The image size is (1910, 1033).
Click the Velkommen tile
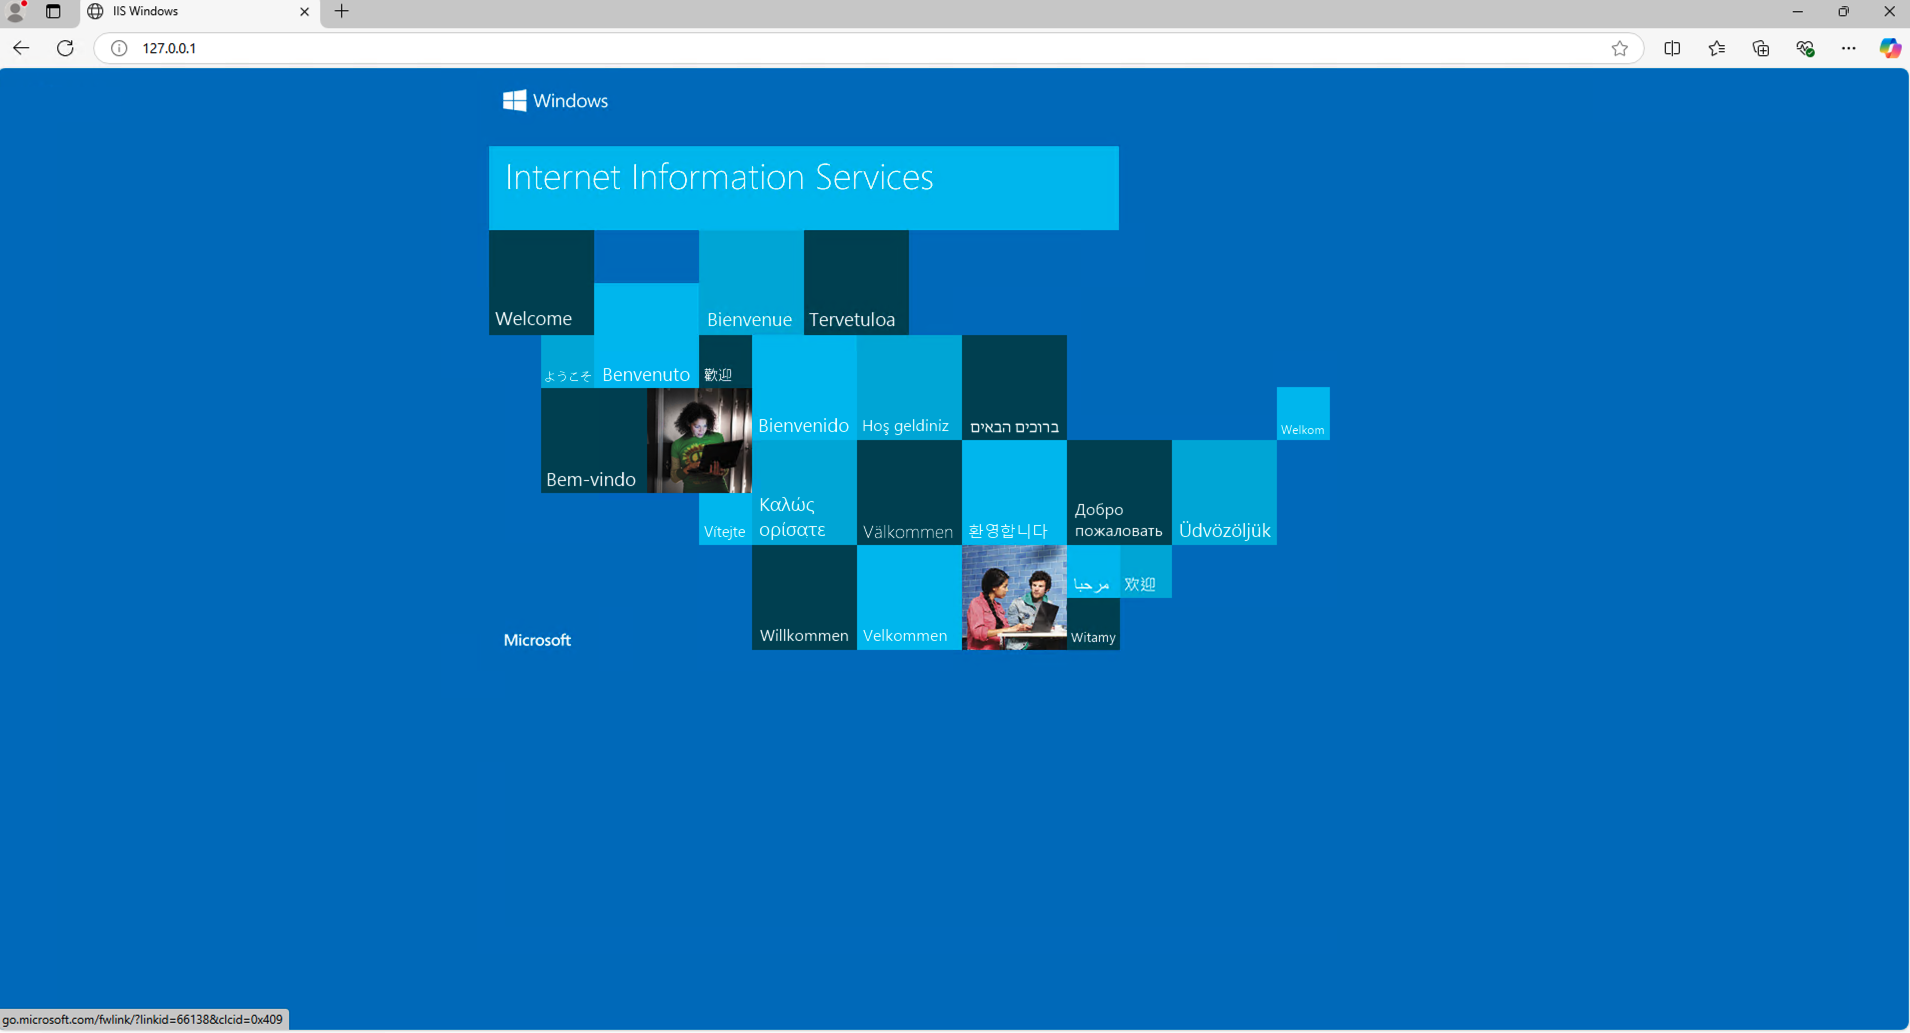click(x=909, y=597)
